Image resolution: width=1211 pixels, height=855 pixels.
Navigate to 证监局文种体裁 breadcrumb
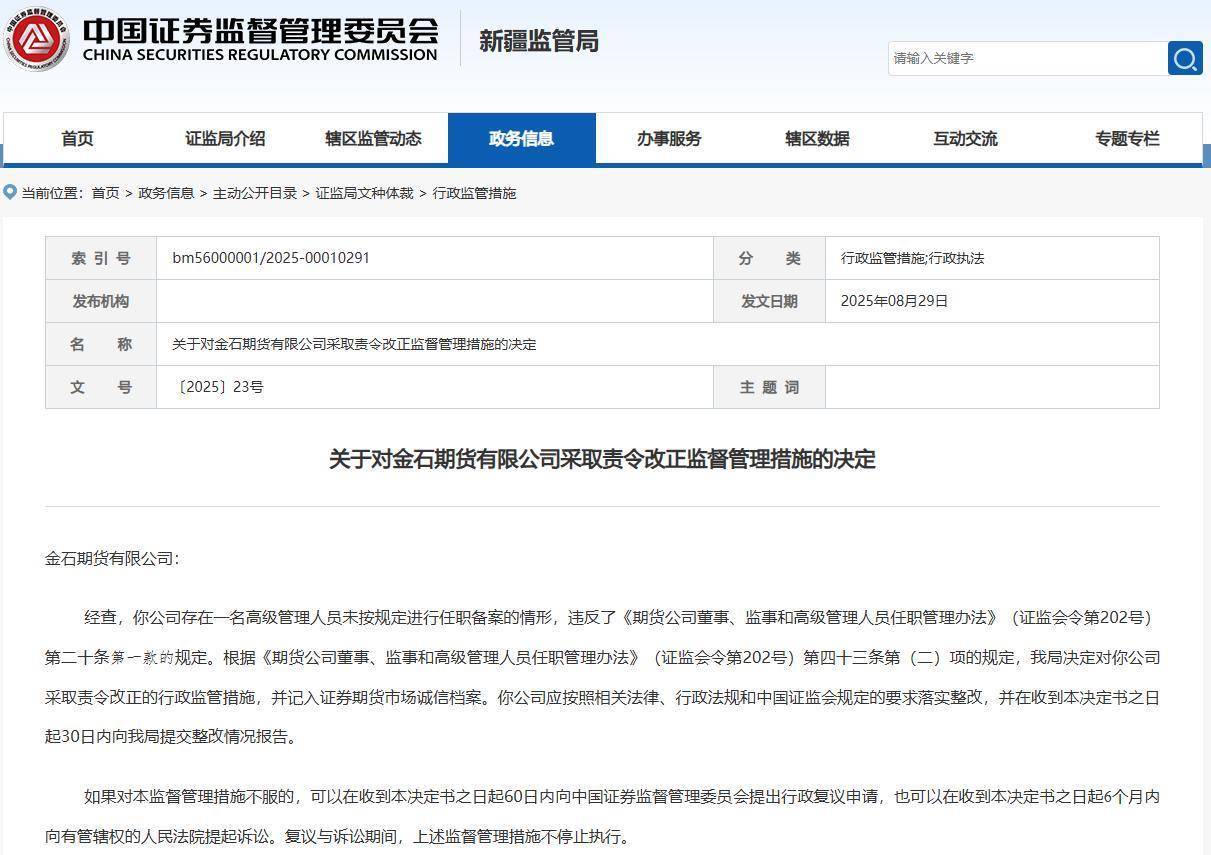coord(364,193)
